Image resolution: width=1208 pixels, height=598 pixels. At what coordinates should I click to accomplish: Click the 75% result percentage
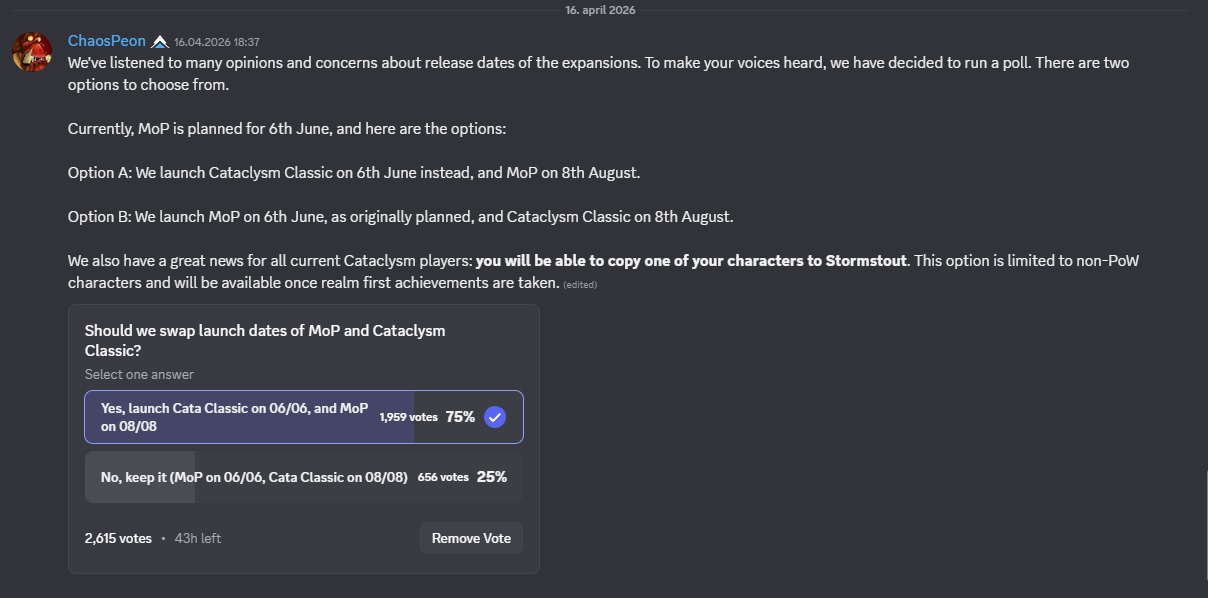click(x=460, y=417)
